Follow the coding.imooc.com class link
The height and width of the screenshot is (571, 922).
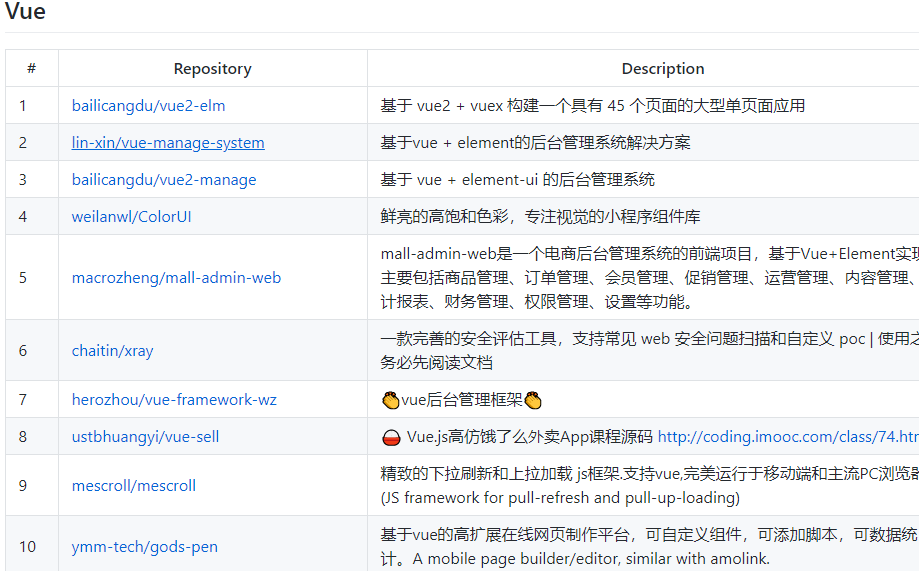point(788,437)
